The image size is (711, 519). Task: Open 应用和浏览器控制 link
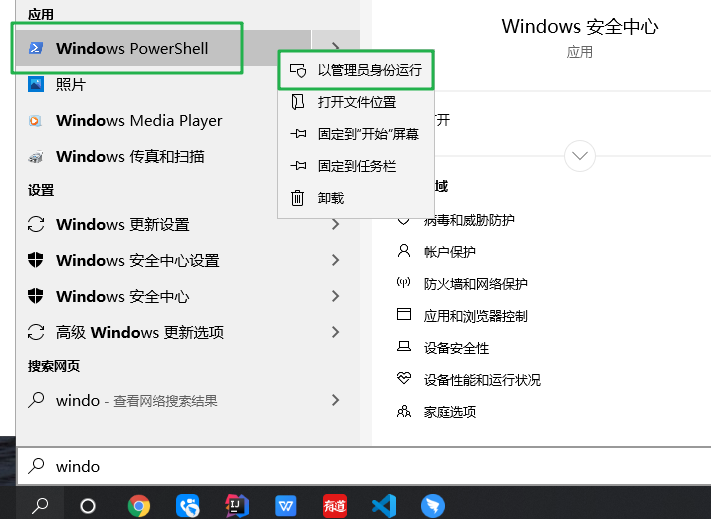click(x=475, y=316)
